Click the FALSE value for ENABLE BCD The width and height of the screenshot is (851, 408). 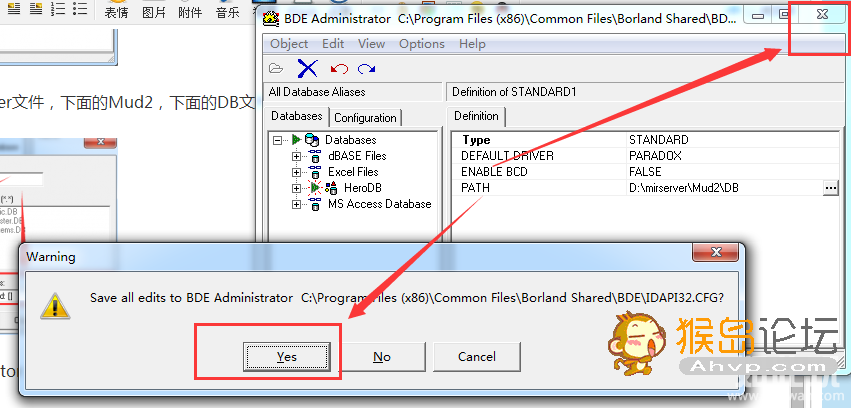pos(645,172)
